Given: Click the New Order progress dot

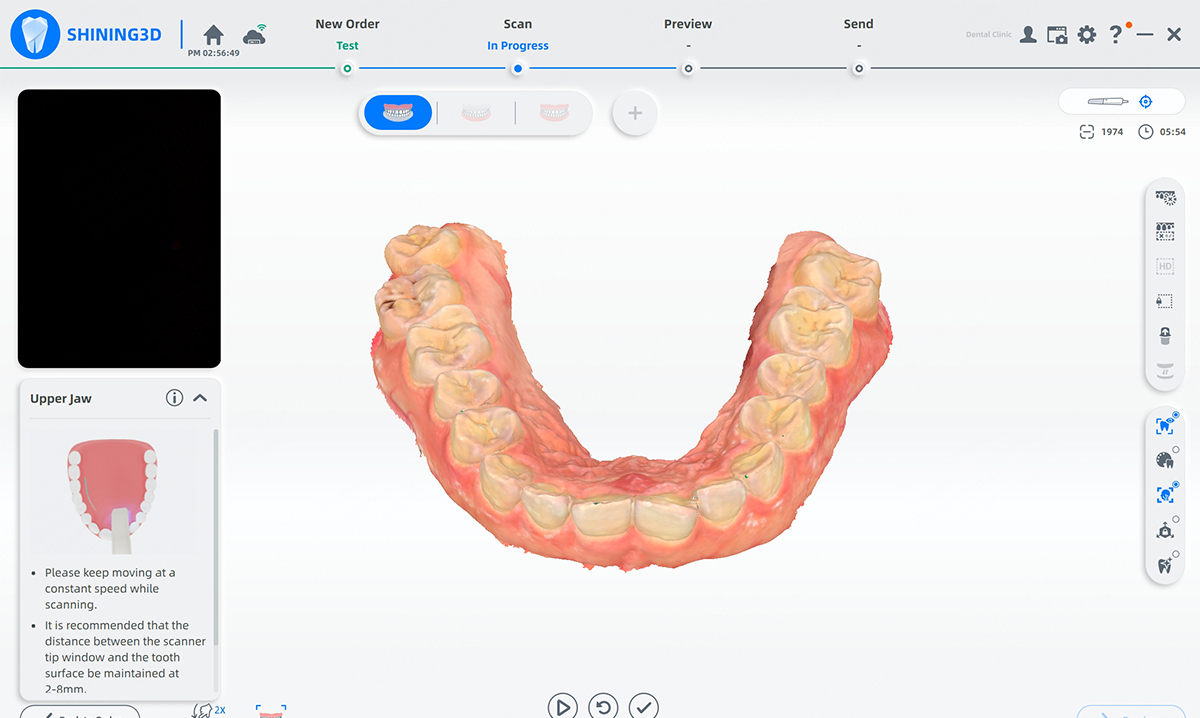Looking at the screenshot, I should coord(347,69).
